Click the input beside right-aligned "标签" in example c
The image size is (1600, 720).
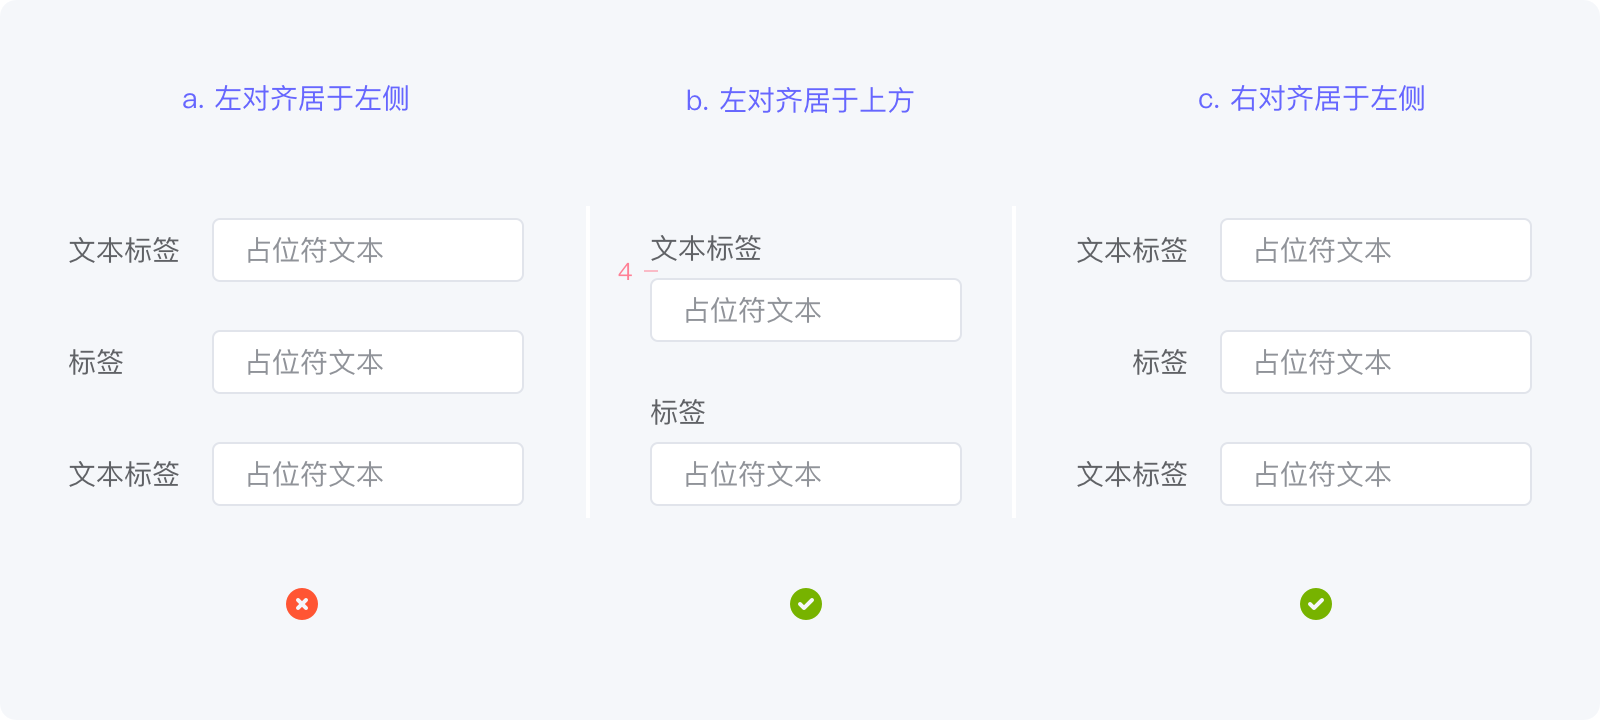click(1376, 362)
